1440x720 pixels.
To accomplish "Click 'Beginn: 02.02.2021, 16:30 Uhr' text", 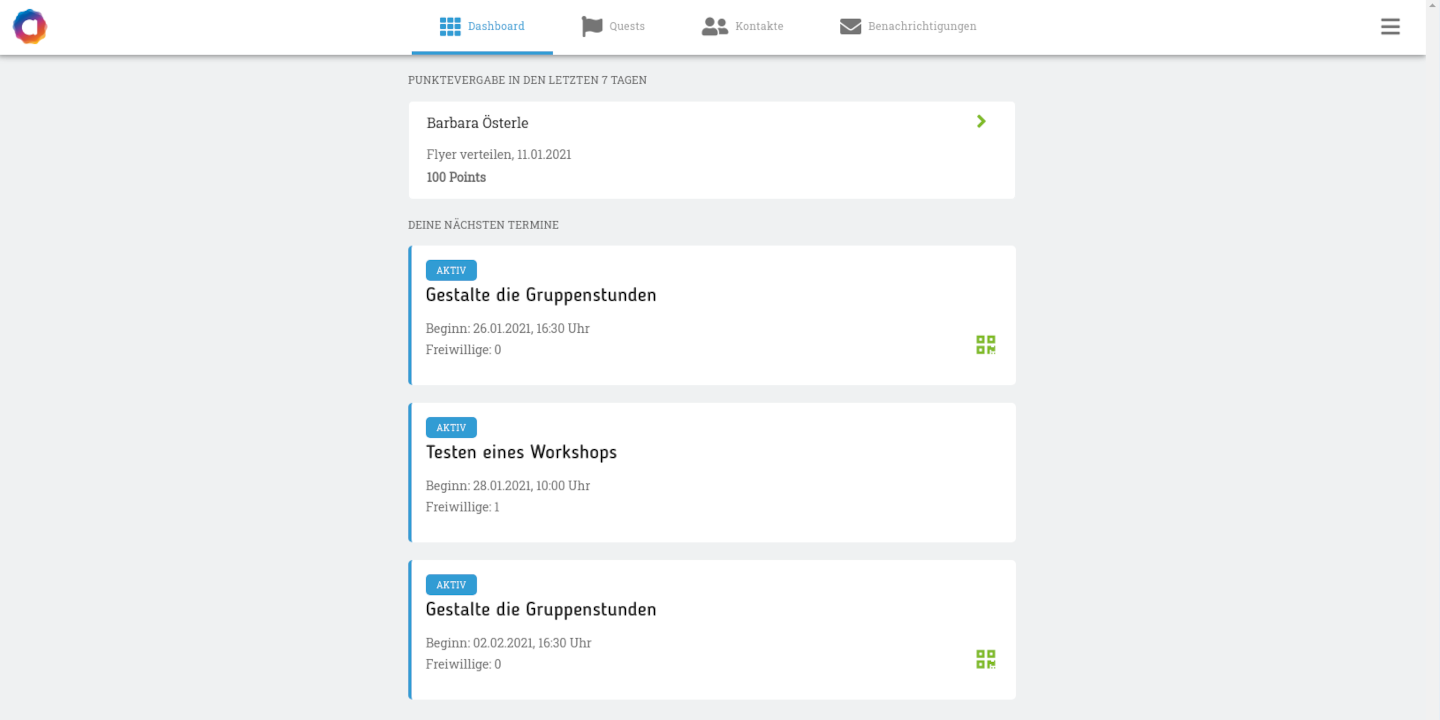I will tap(509, 643).
